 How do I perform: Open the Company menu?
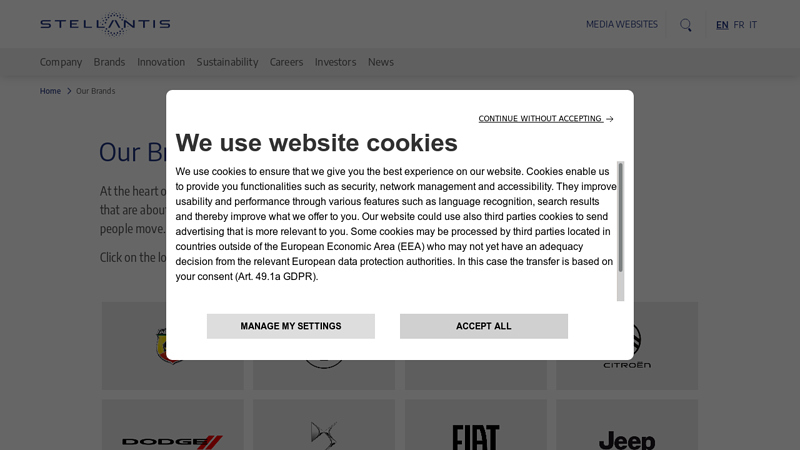pyautogui.click(x=61, y=62)
